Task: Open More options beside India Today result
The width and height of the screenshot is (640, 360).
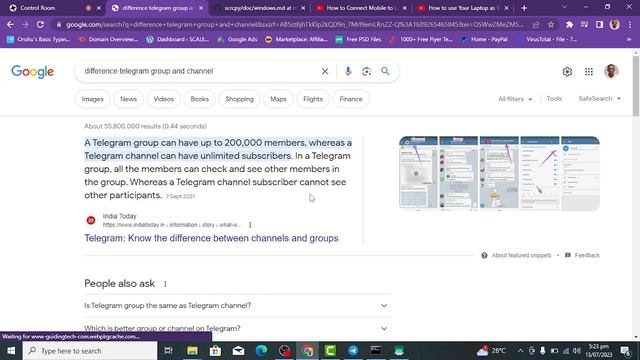Action: tap(250, 224)
